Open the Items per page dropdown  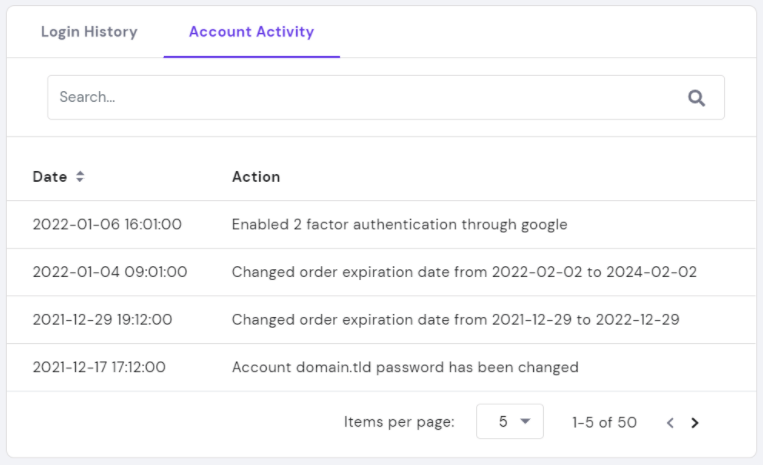509,422
